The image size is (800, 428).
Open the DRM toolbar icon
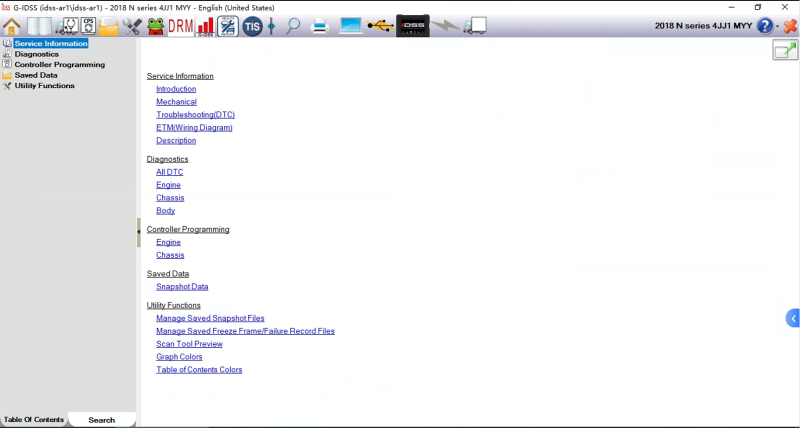[181, 26]
